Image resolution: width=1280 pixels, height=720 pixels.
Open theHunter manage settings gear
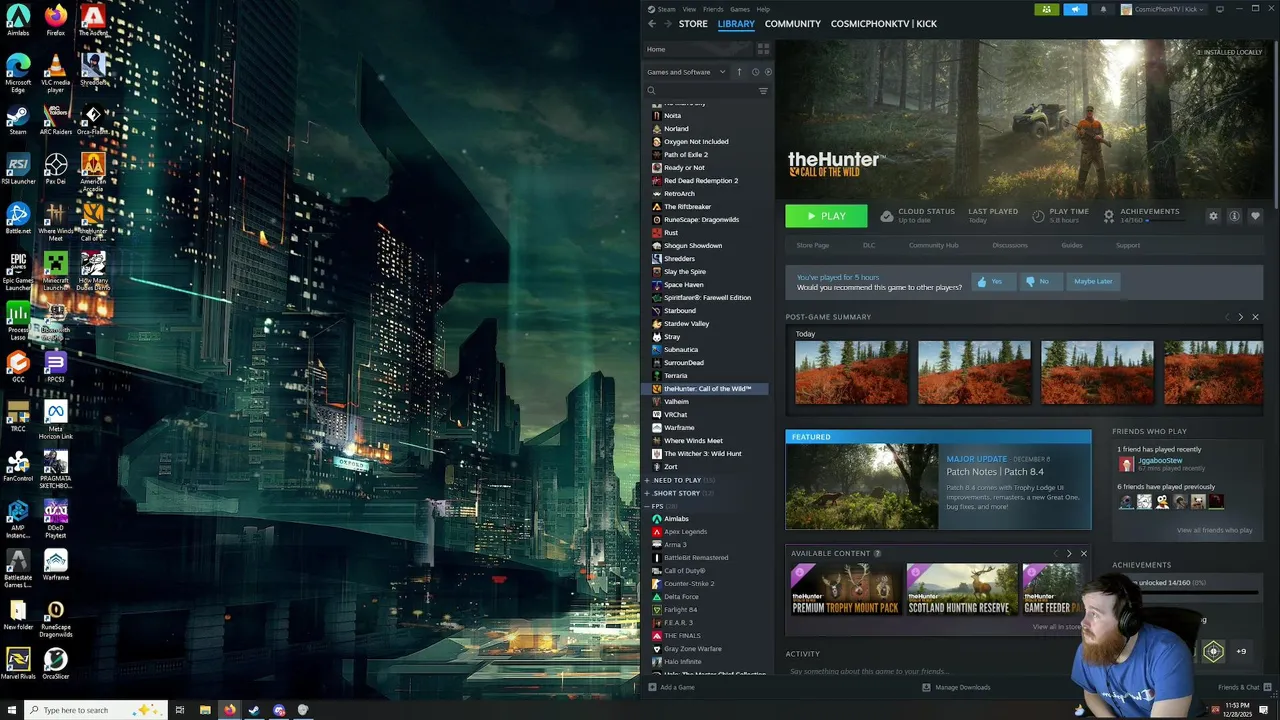(1213, 216)
